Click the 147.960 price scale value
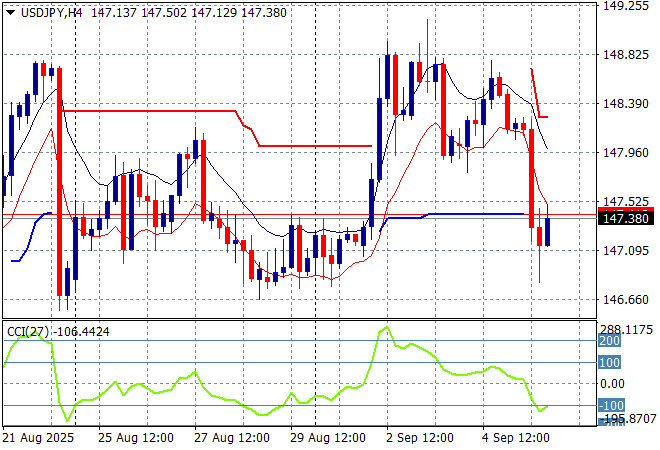Screen dimensions: 660x450 click(x=626, y=152)
